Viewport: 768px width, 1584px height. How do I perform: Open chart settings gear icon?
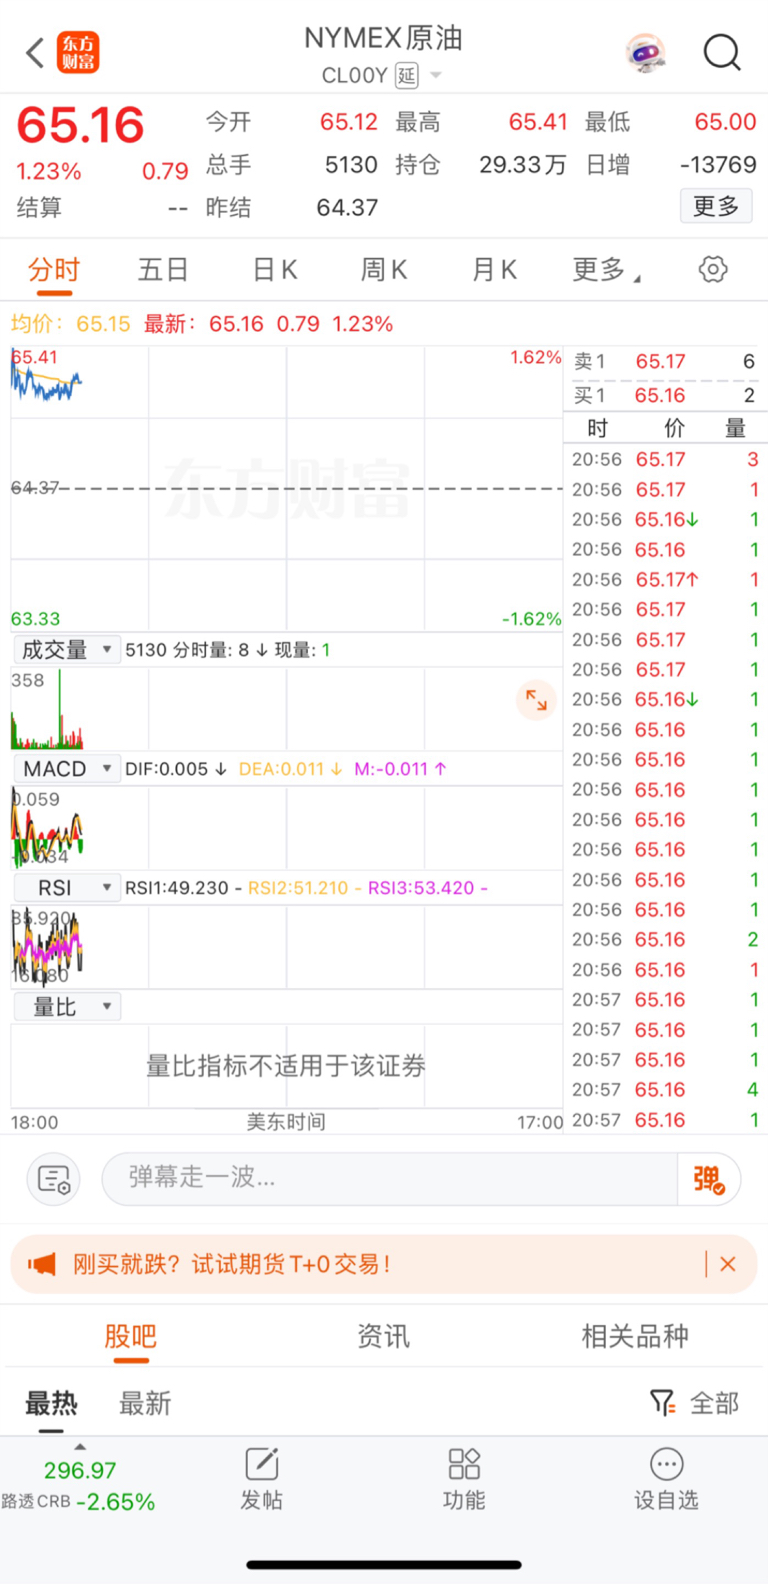coord(713,269)
